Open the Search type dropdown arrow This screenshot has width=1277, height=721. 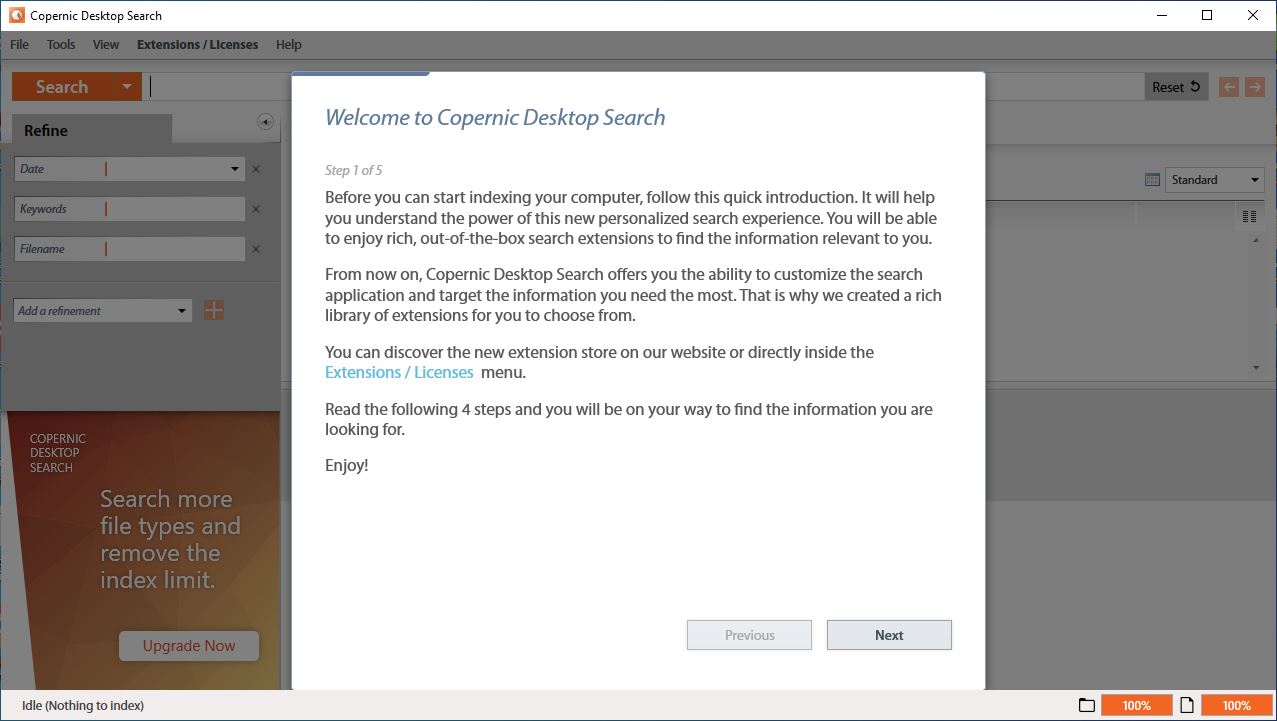coord(127,87)
